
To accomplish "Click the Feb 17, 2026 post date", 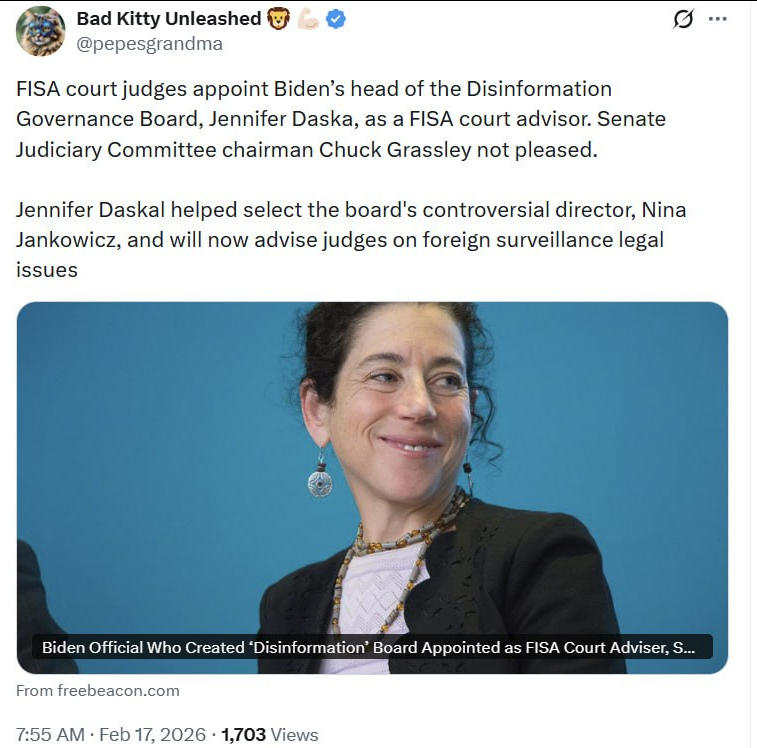I will click(153, 734).
